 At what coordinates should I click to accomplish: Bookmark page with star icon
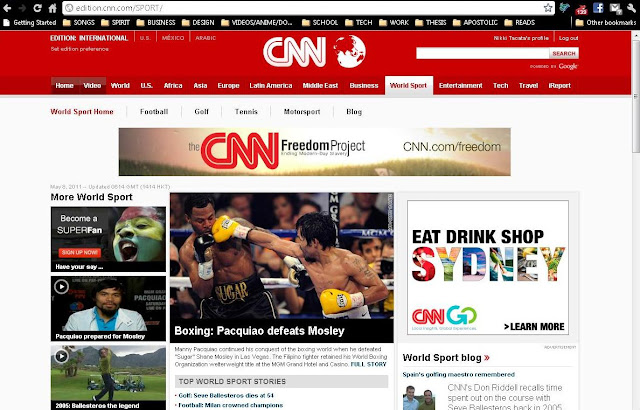click(x=548, y=8)
